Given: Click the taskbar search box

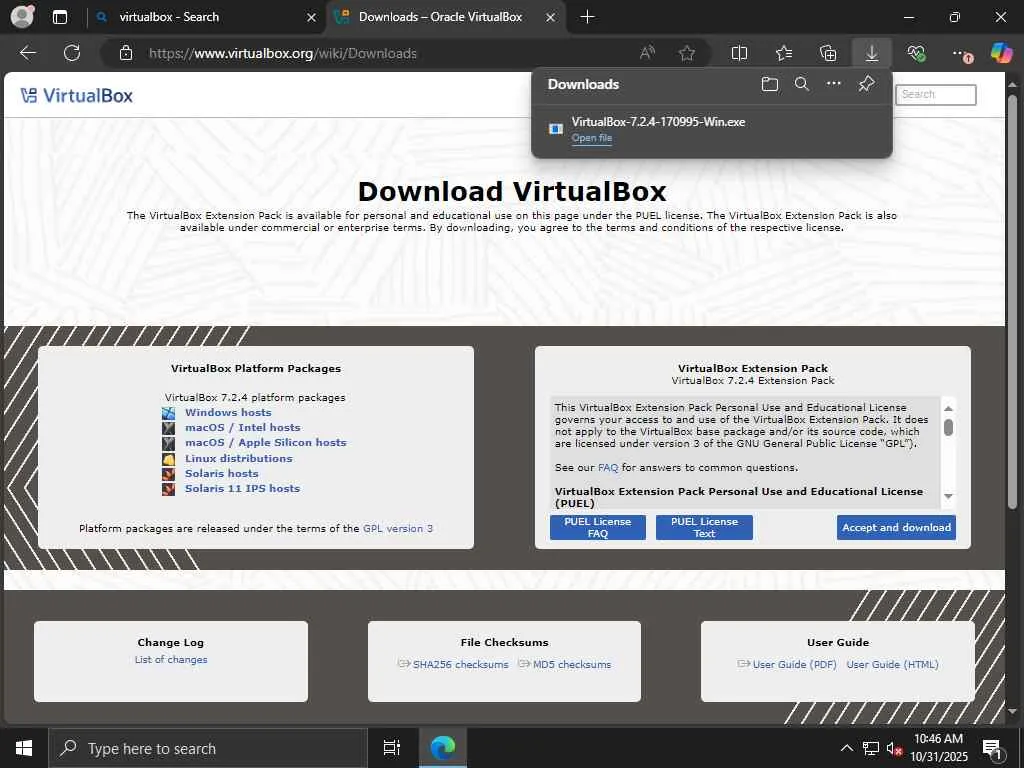Looking at the screenshot, I should click(208, 748).
